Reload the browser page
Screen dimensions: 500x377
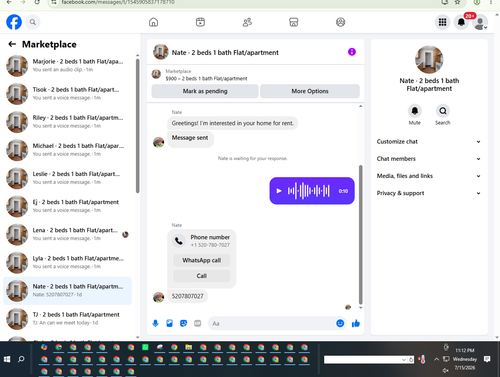click(x=37, y=2)
